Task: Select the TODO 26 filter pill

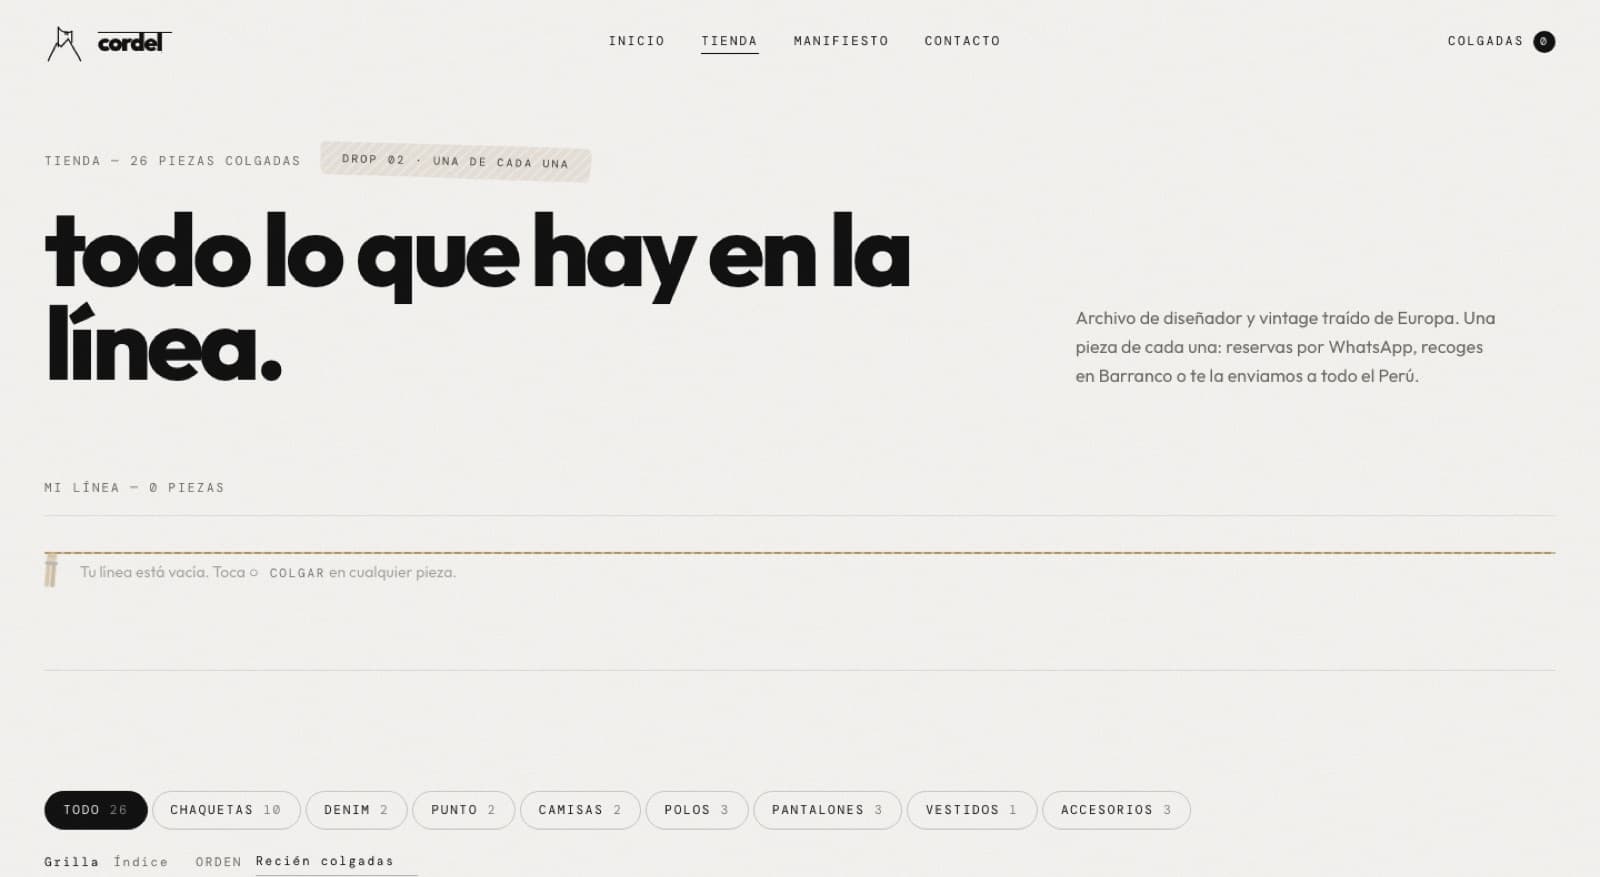Action: coord(96,810)
